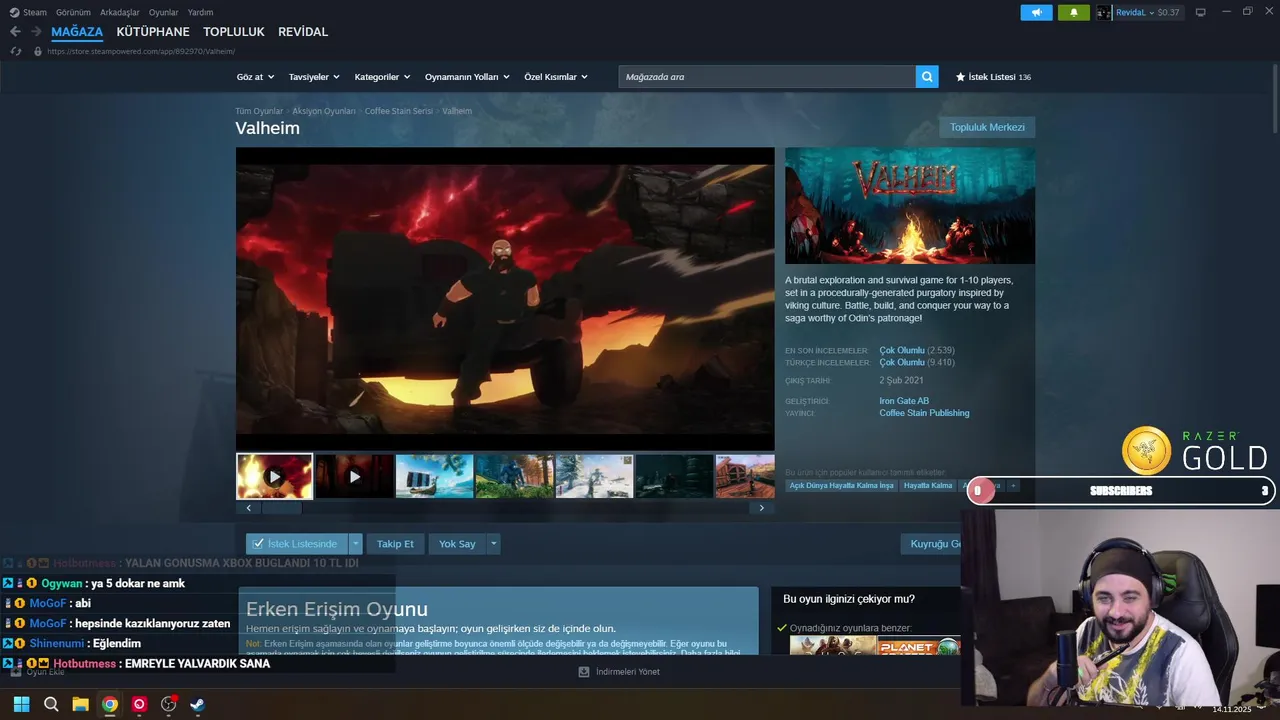Image resolution: width=1280 pixels, height=720 pixels.
Task: Go forward with the navigation arrow
Action: (36, 32)
